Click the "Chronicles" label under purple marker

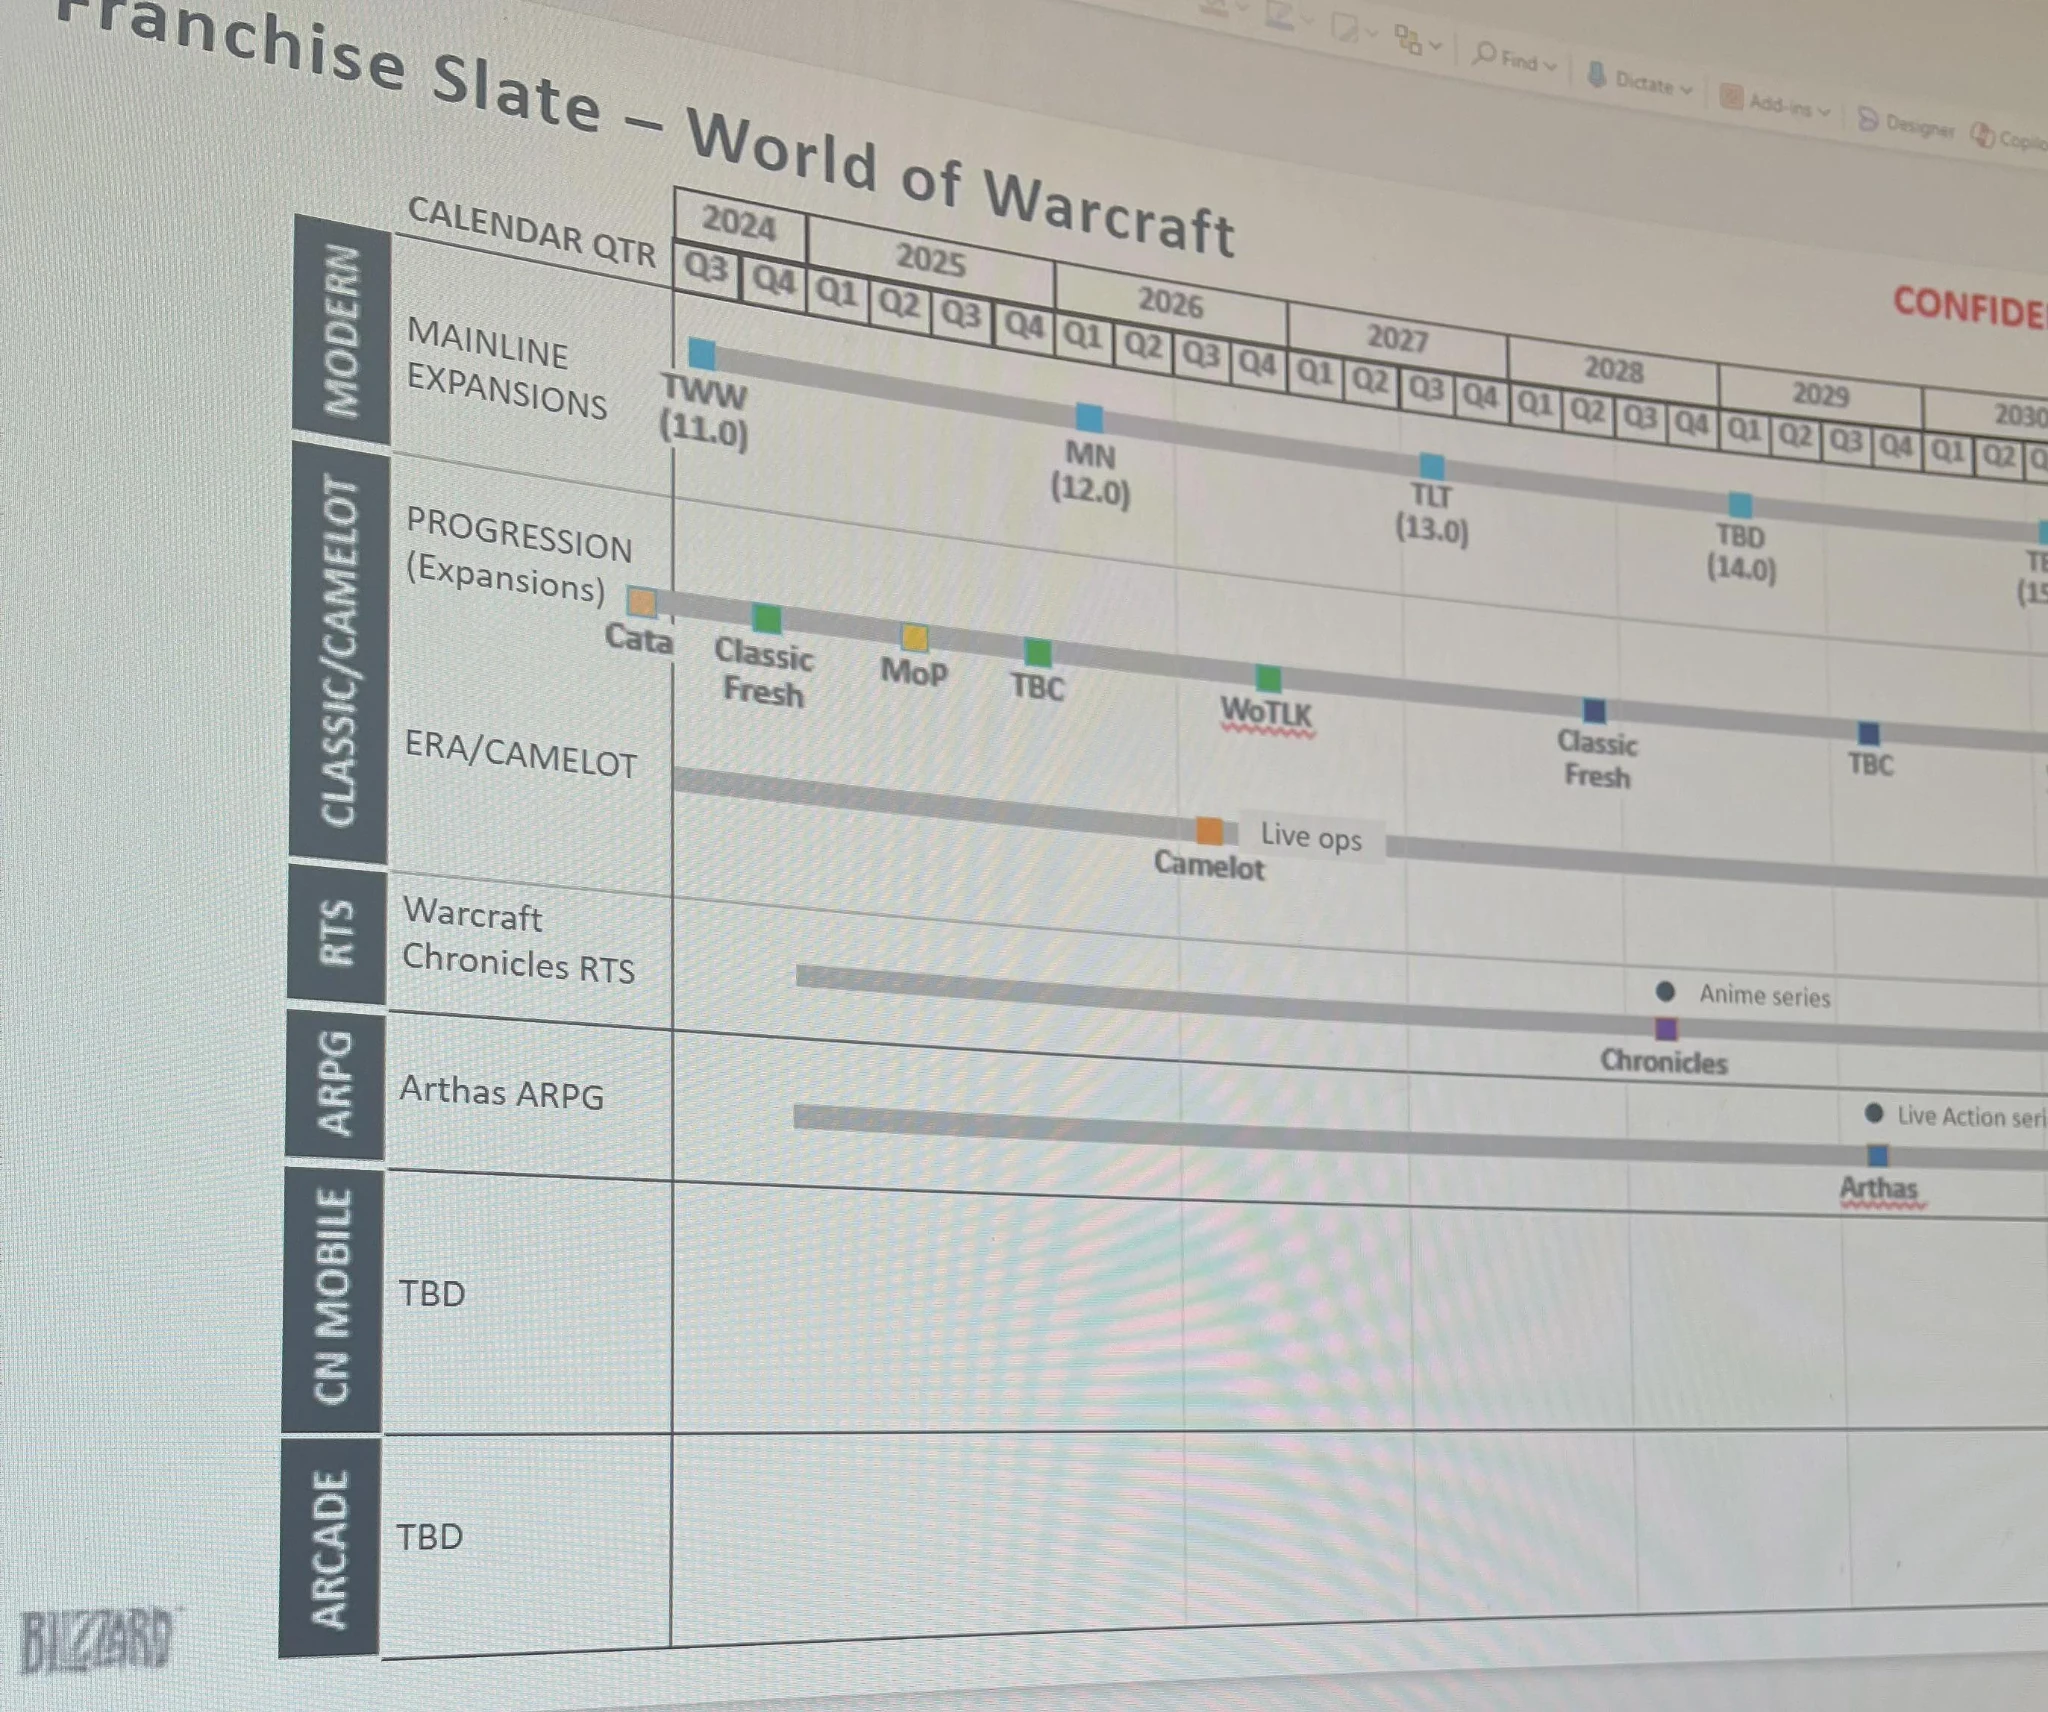click(1664, 1061)
